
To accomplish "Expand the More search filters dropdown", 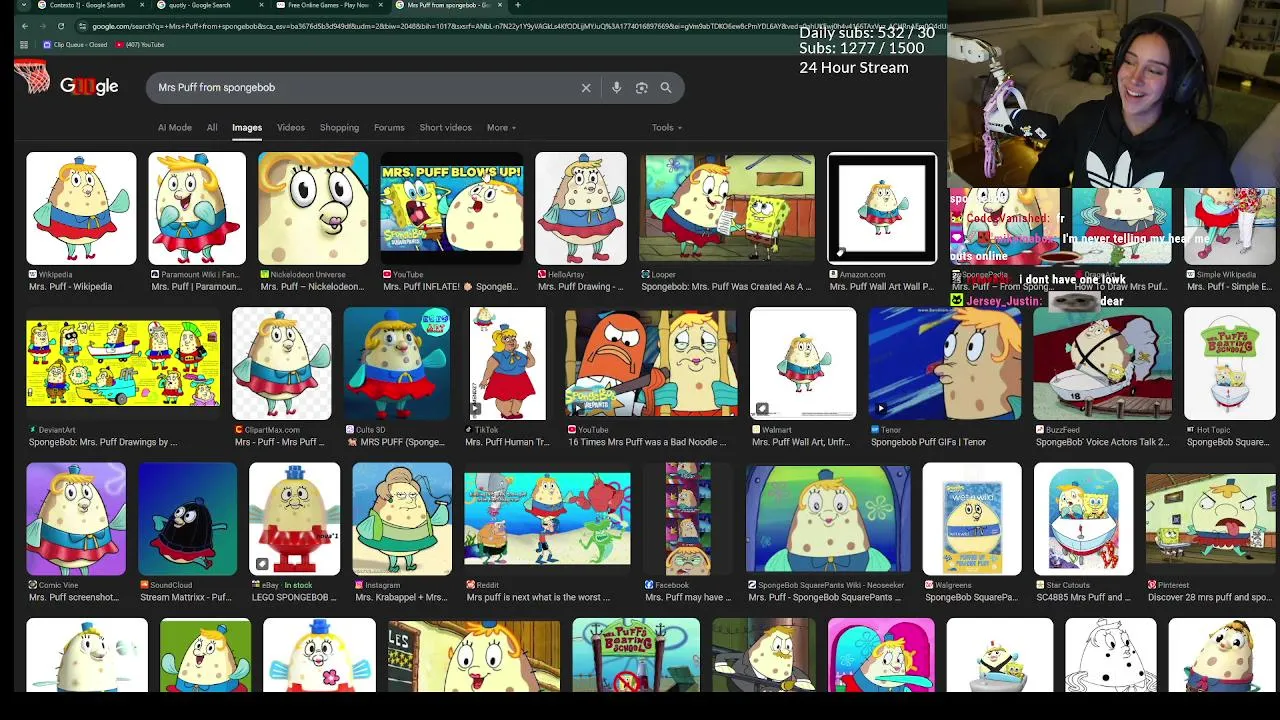I will point(502,128).
